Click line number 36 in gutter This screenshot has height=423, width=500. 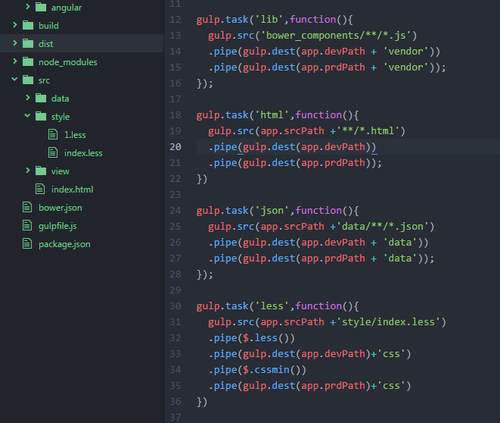(x=175, y=401)
